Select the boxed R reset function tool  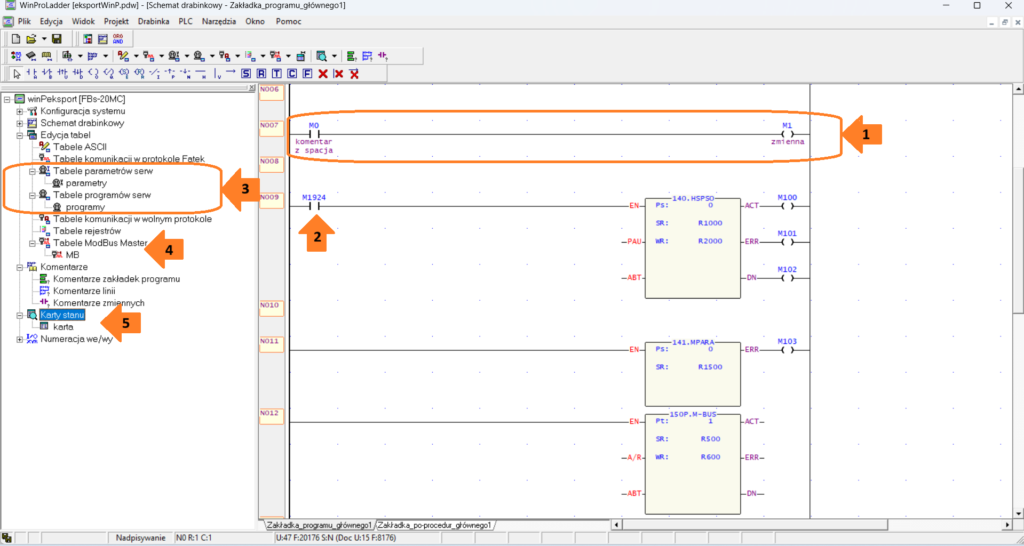pos(261,74)
